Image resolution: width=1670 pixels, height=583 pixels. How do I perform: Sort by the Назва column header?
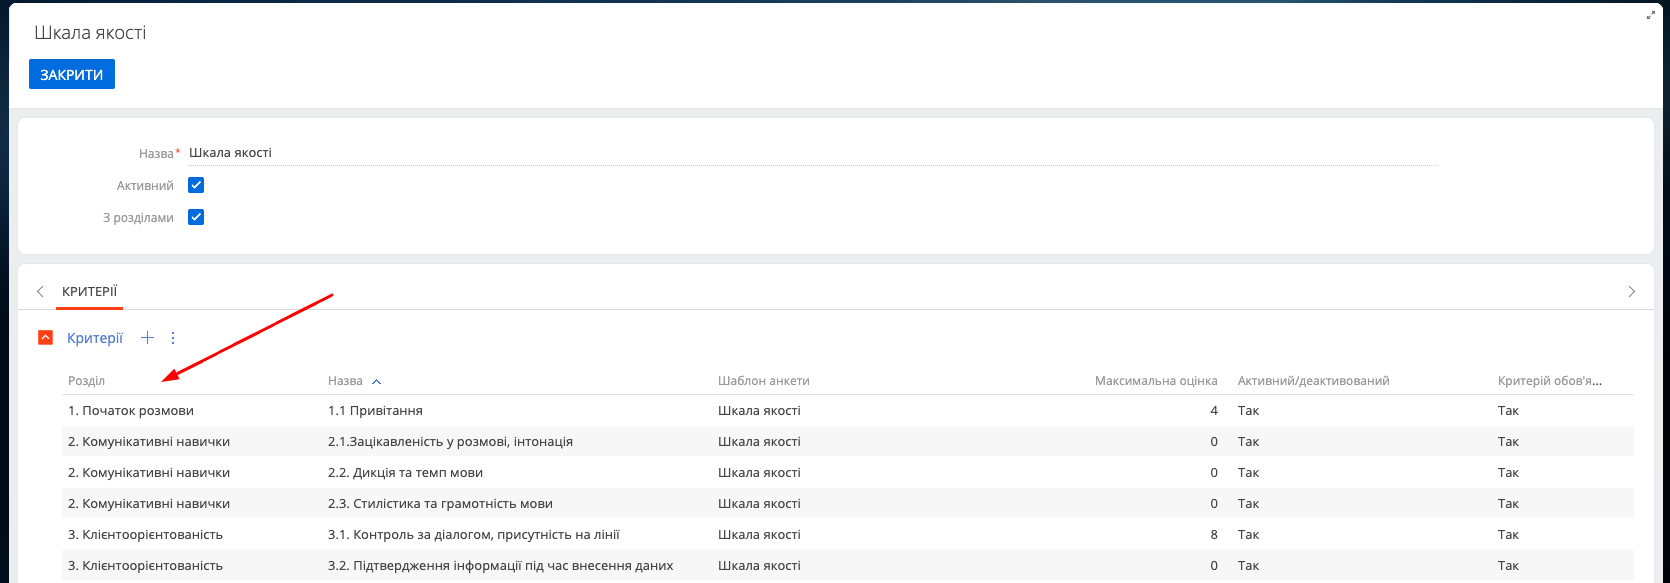pyautogui.click(x=345, y=381)
